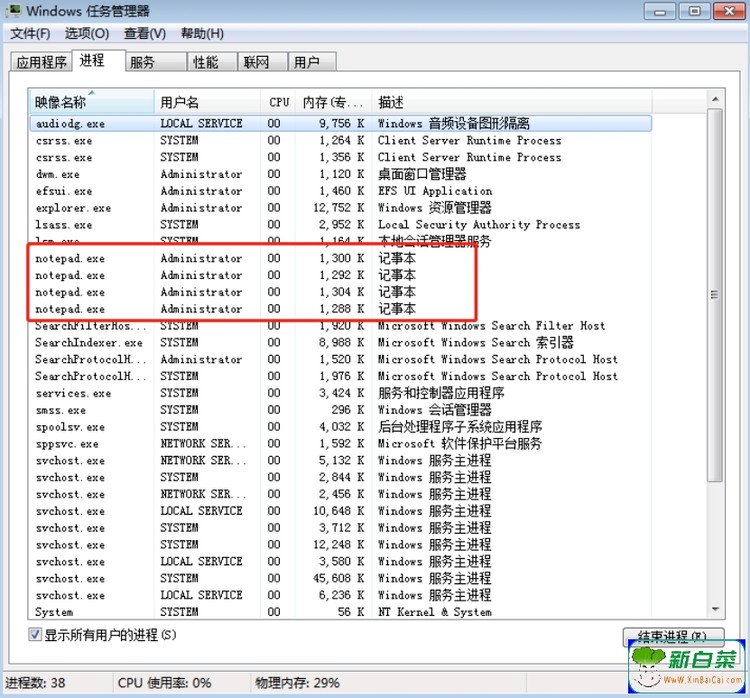Viewport: 750px width, 698px height.
Task: Switch to the 用户 tab
Action: 312,62
